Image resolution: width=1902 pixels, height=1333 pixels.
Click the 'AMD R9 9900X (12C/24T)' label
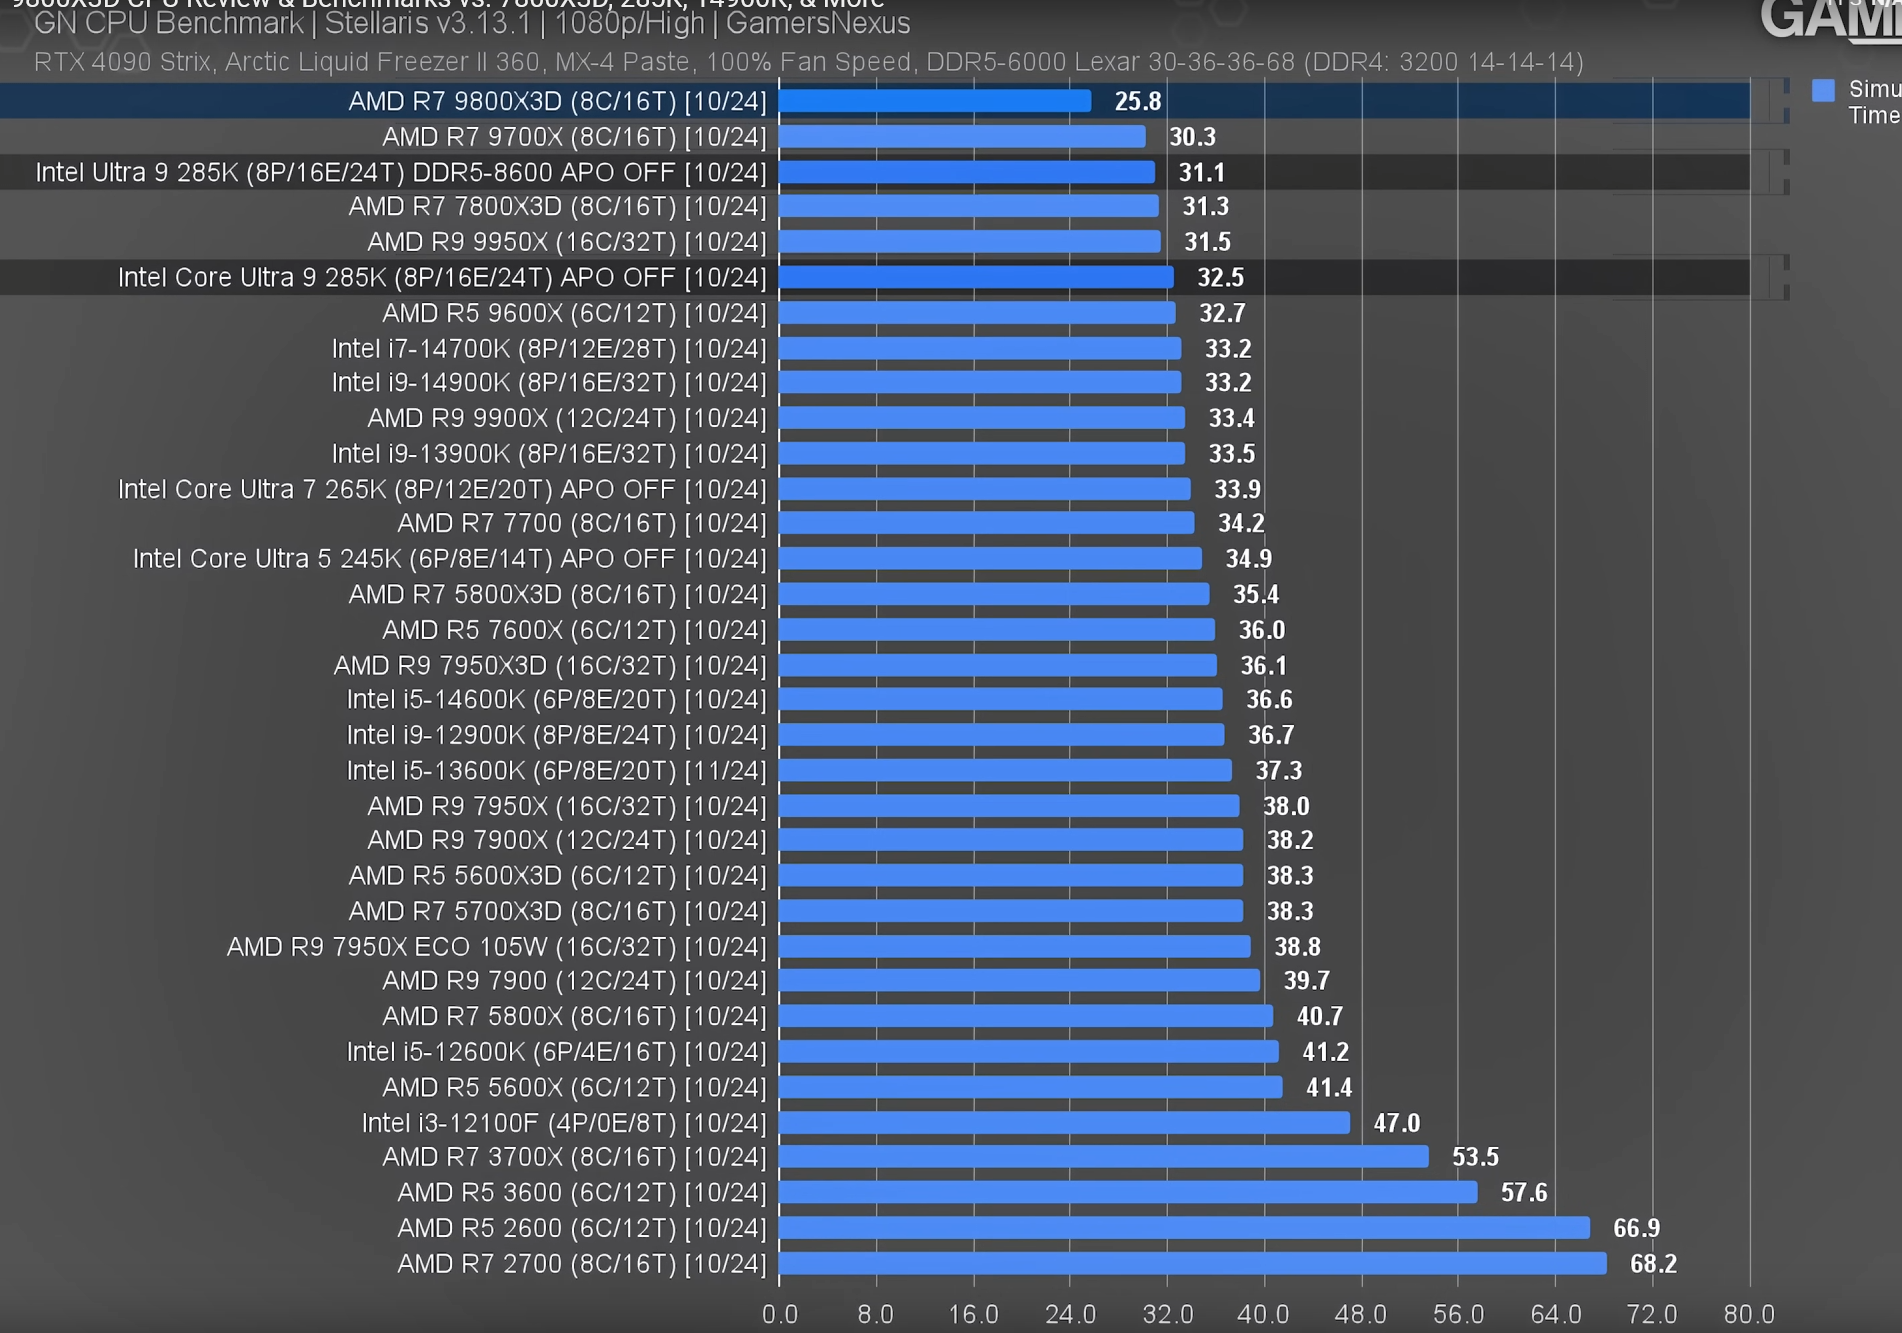[567, 418]
